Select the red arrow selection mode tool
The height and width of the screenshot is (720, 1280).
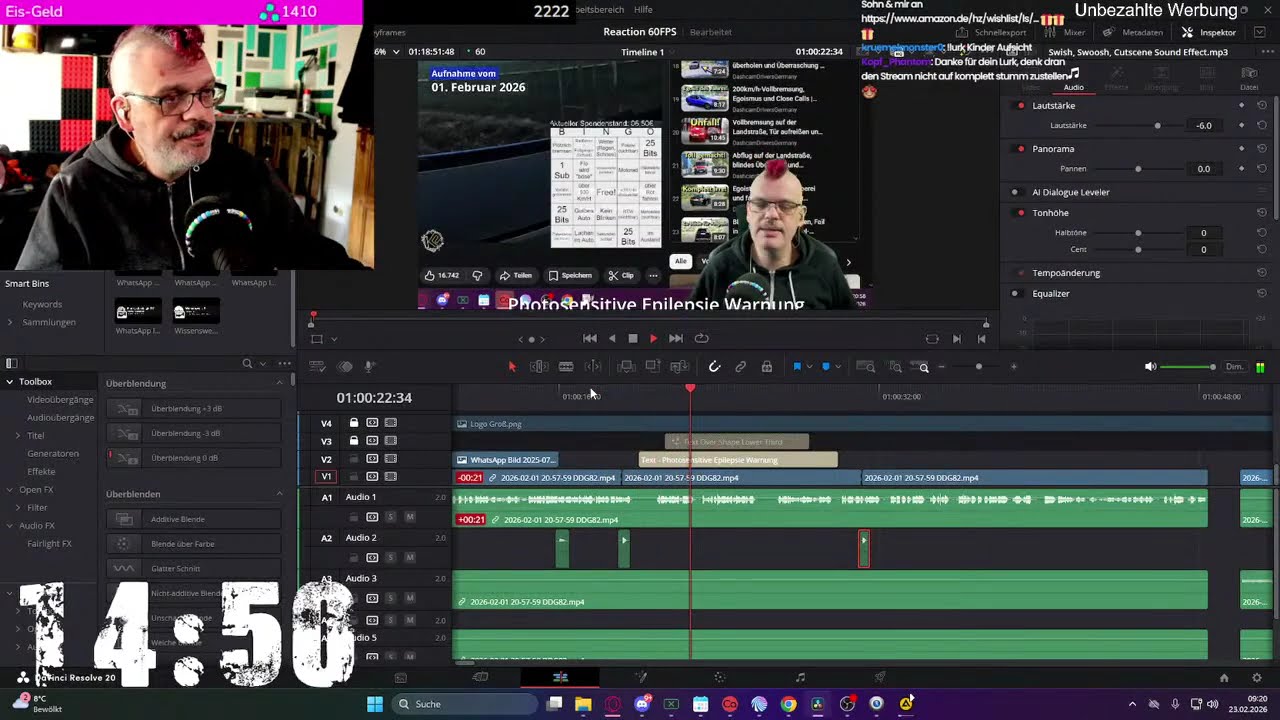point(512,367)
